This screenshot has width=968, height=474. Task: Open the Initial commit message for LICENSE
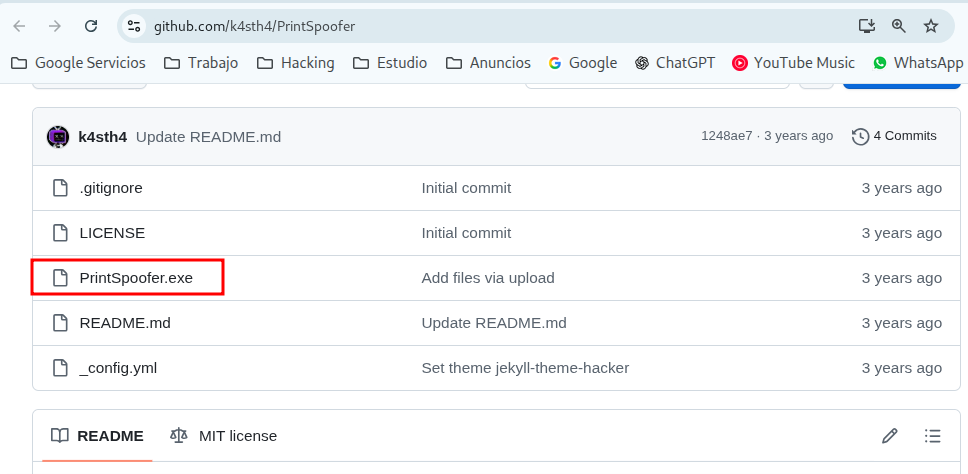tap(466, 233)
